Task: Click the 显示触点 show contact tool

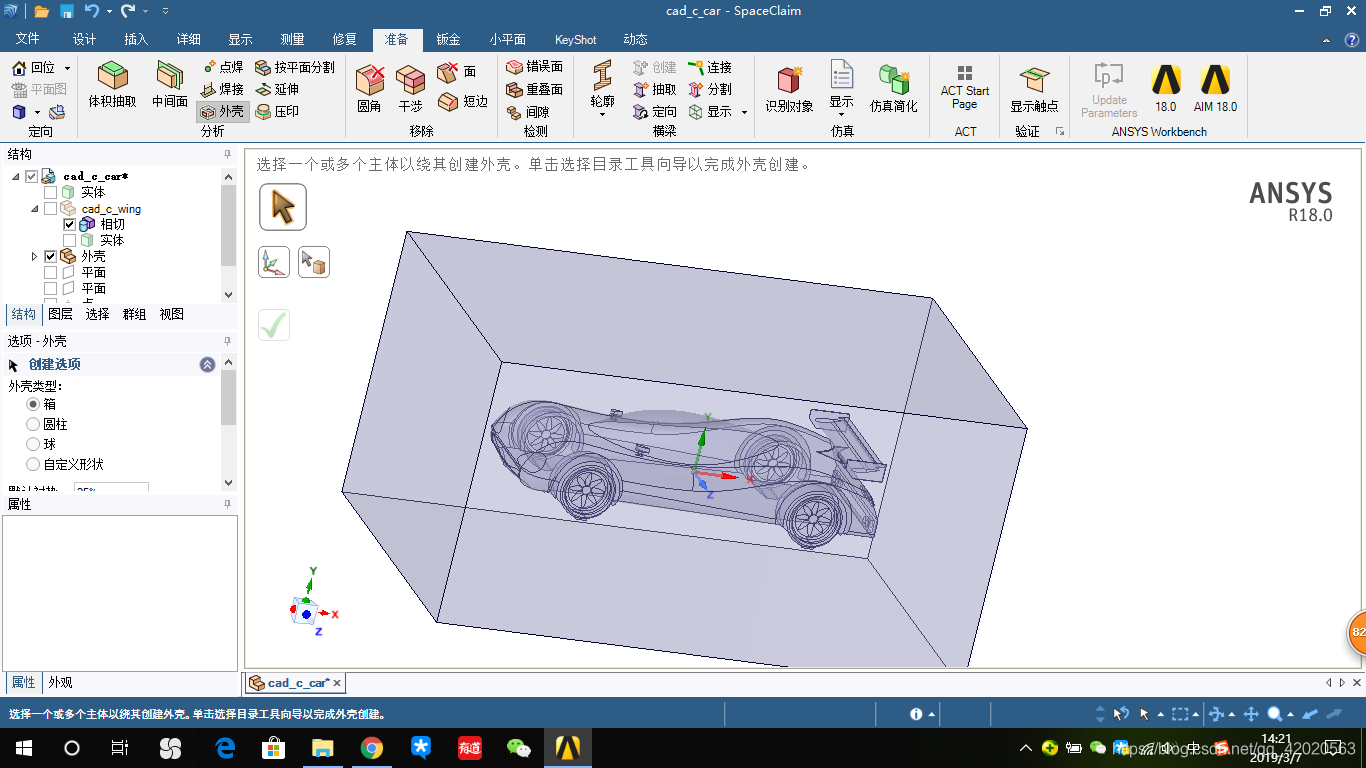Action: point(1034,88)
